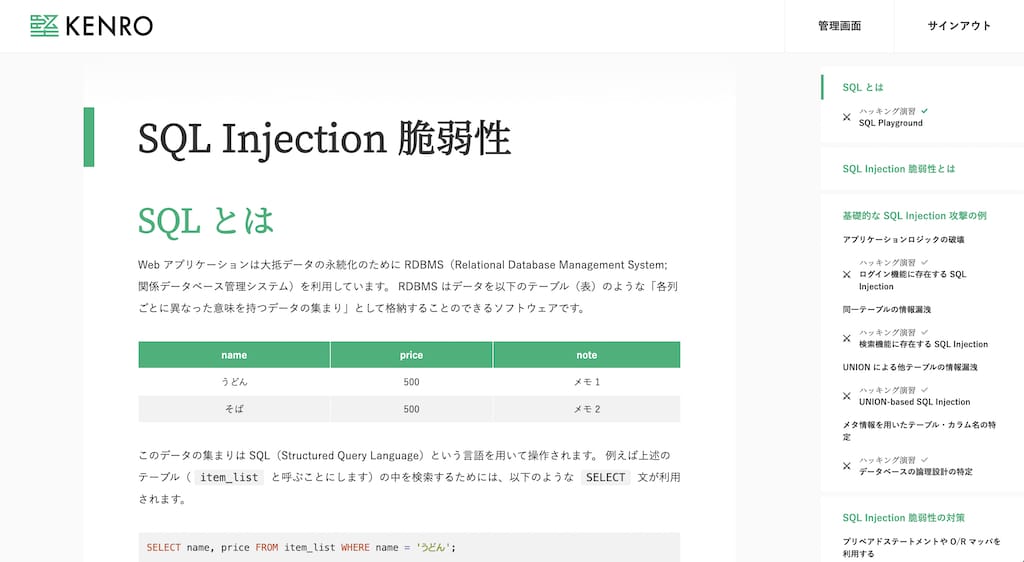Navigate to SQL Injection 脆弱性の対策 section
Screen dimensions: 1024x562
(903, 517)
